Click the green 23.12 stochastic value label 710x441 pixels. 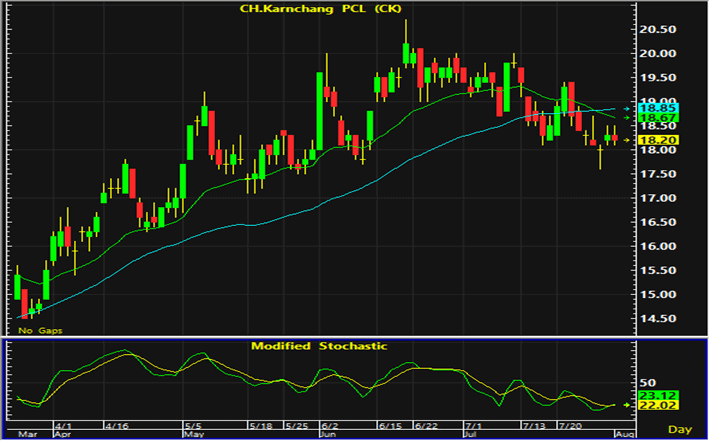tap(658, 395)
